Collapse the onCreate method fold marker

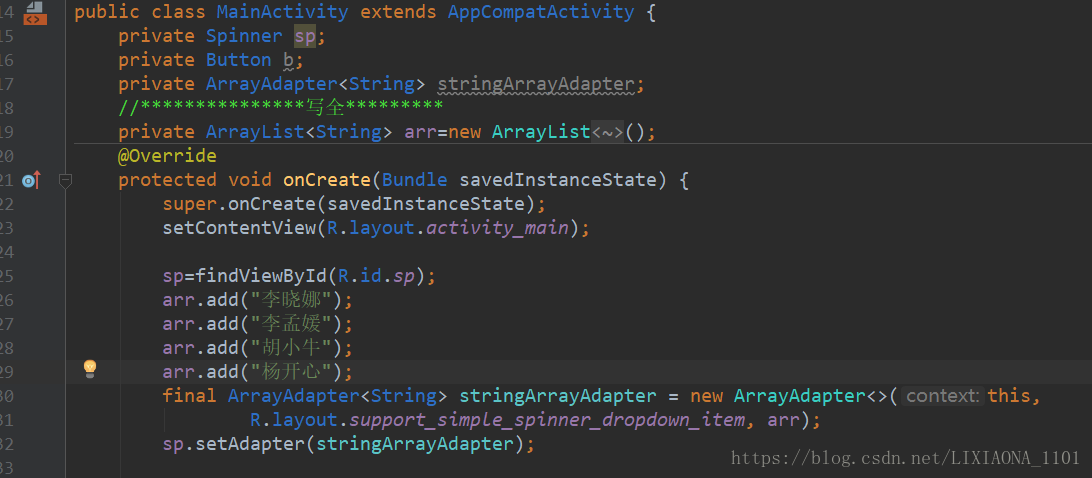(x=65, y=181)
